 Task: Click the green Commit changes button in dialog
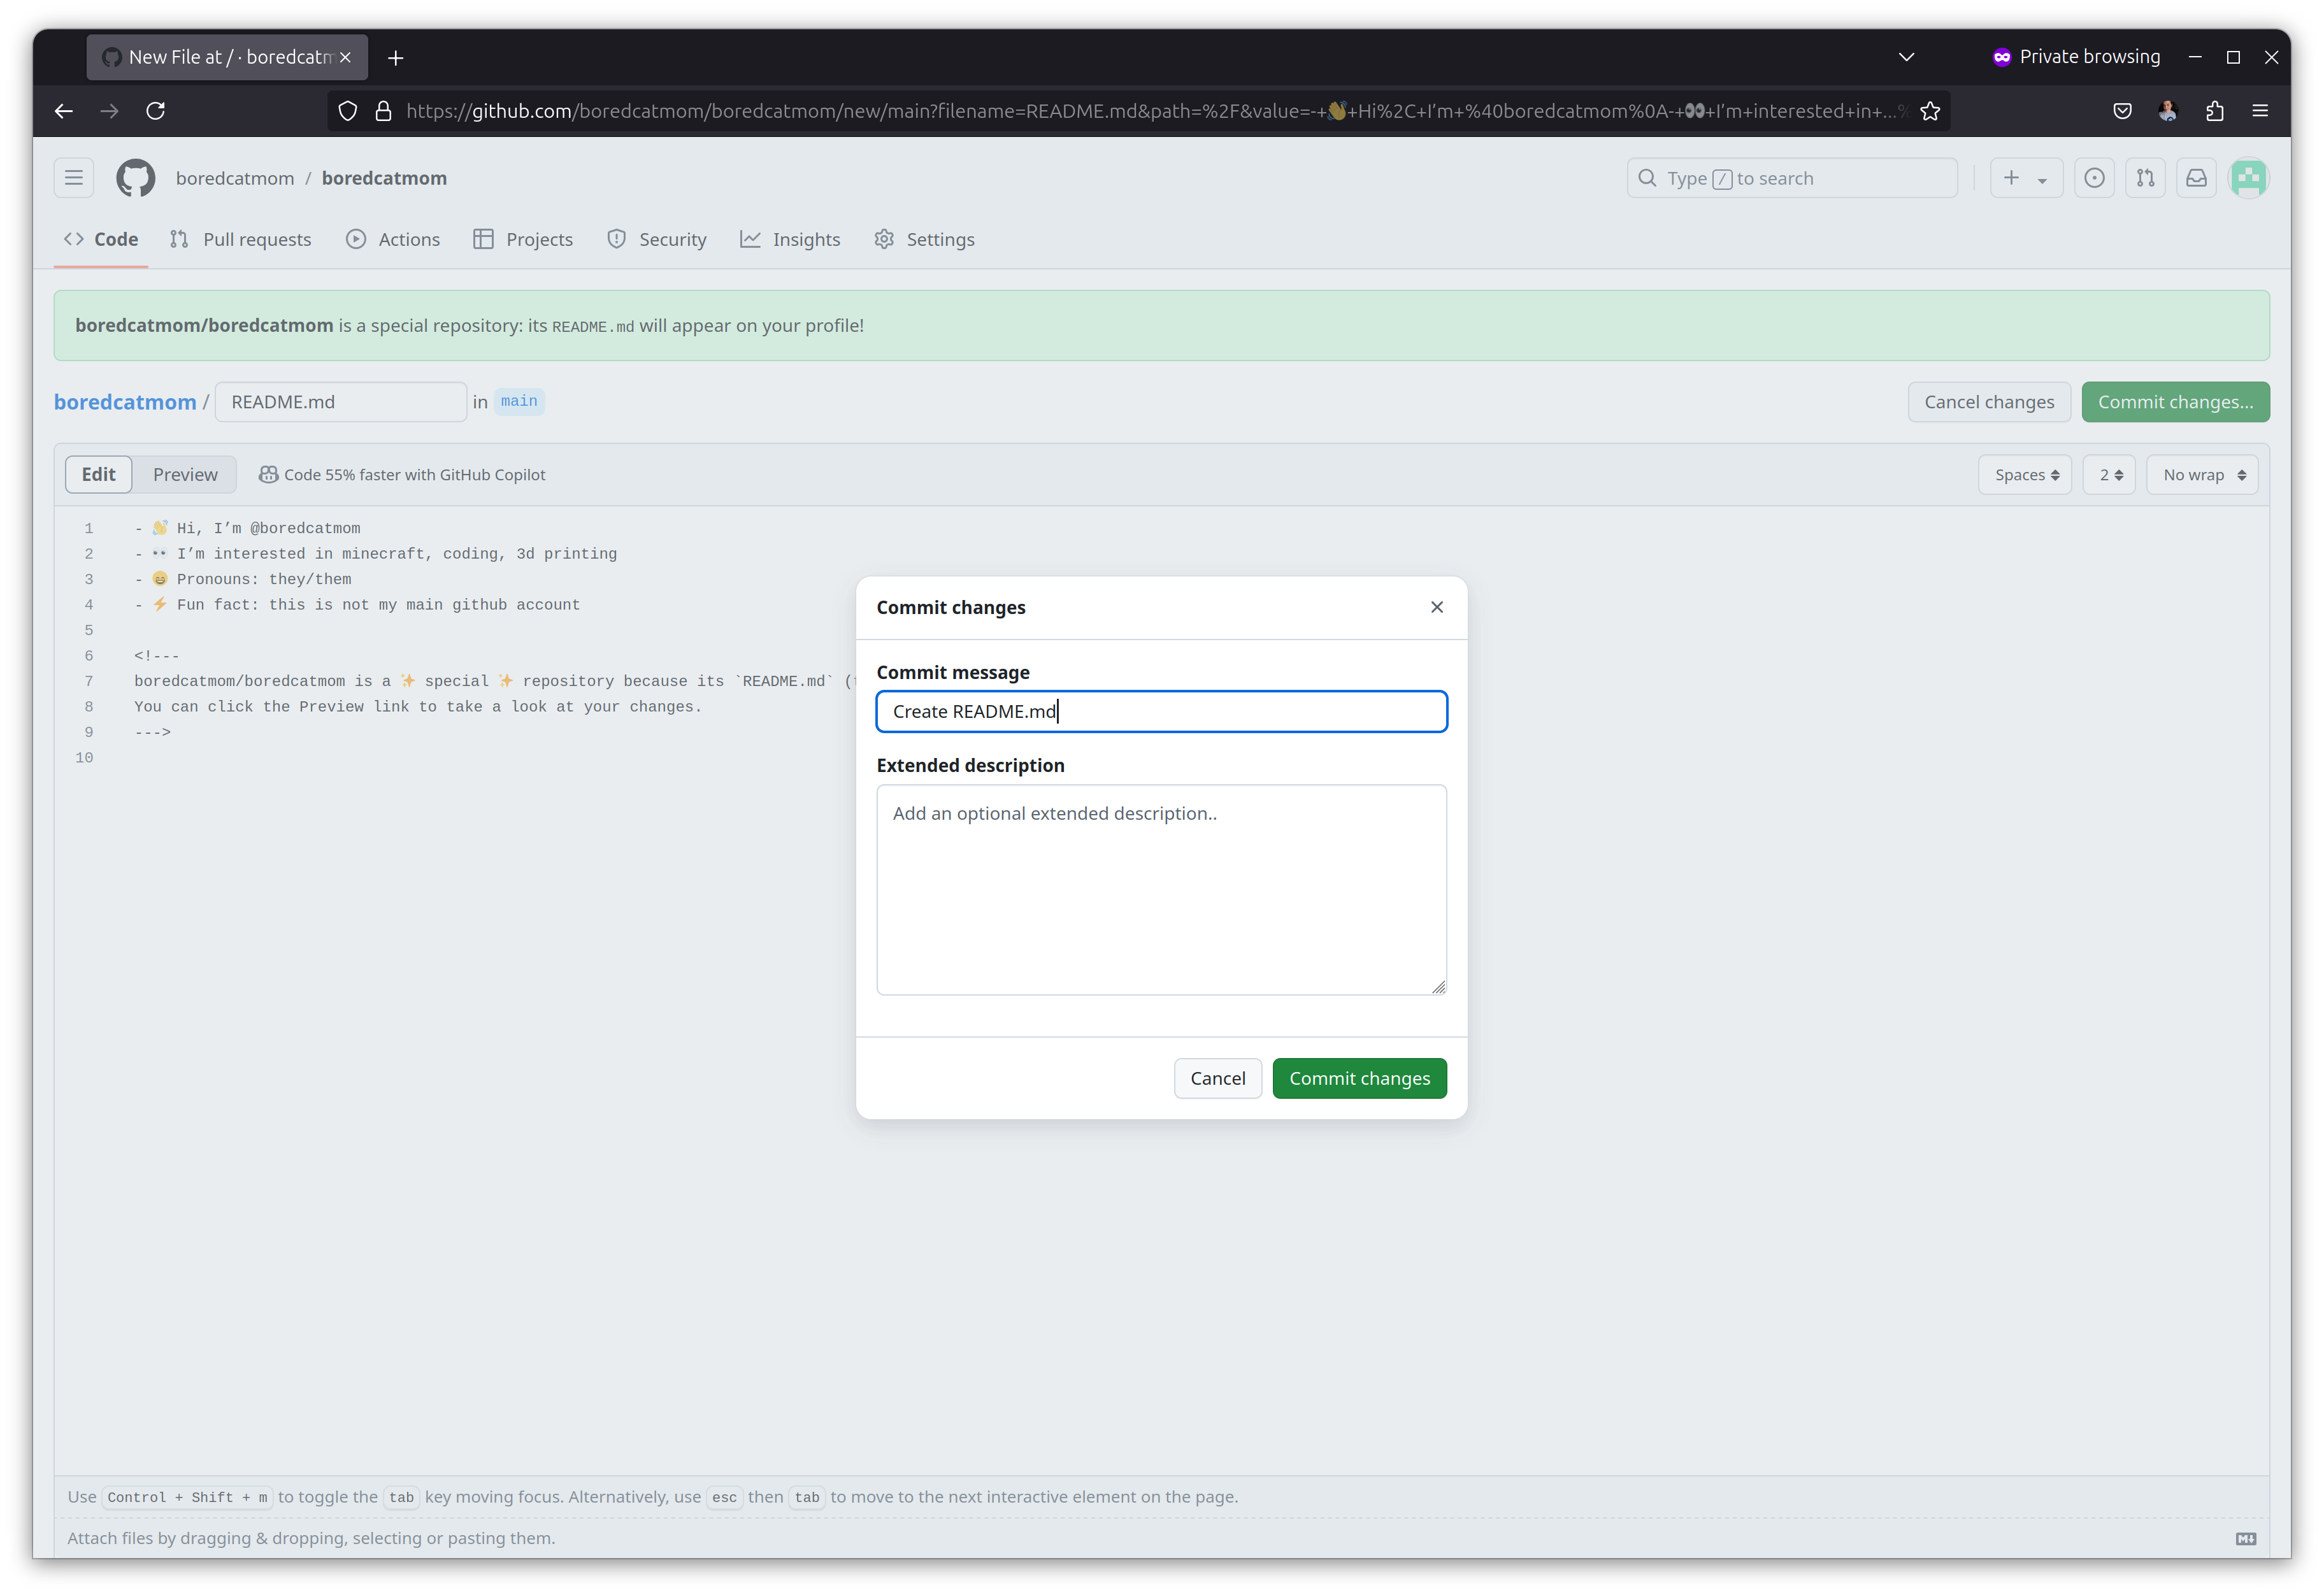coord(1360,1078)
